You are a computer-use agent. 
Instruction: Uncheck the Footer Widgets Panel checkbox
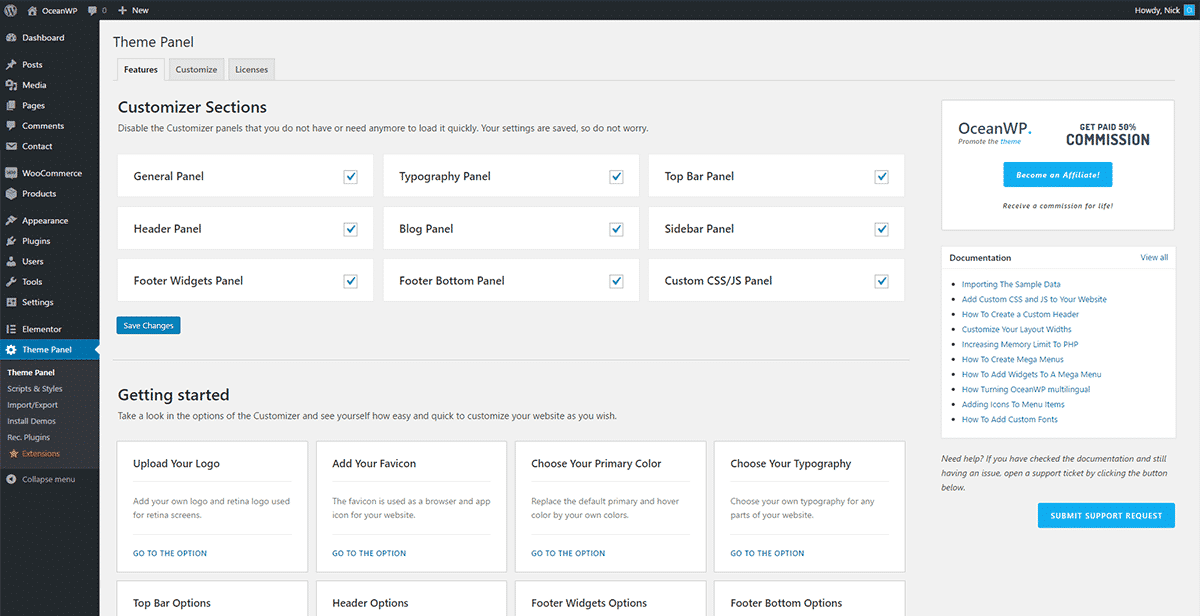[351, 281]
